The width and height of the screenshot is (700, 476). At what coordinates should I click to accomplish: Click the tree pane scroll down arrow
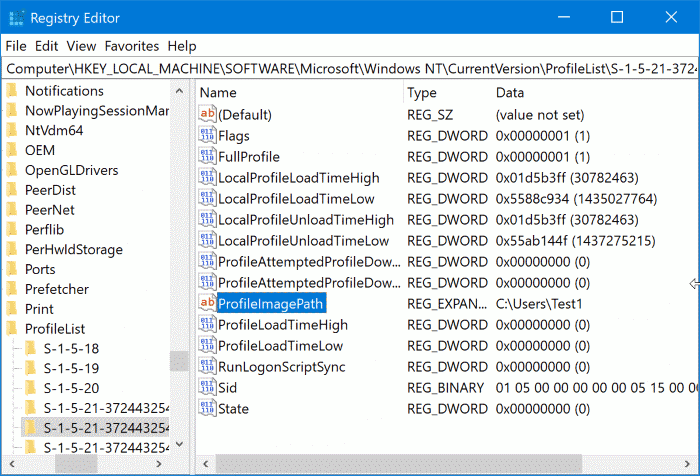179,444
